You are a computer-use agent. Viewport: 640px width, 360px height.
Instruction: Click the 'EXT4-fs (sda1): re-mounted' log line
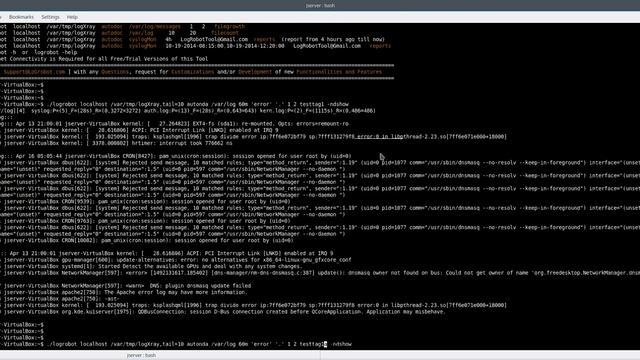coord(174,124)
